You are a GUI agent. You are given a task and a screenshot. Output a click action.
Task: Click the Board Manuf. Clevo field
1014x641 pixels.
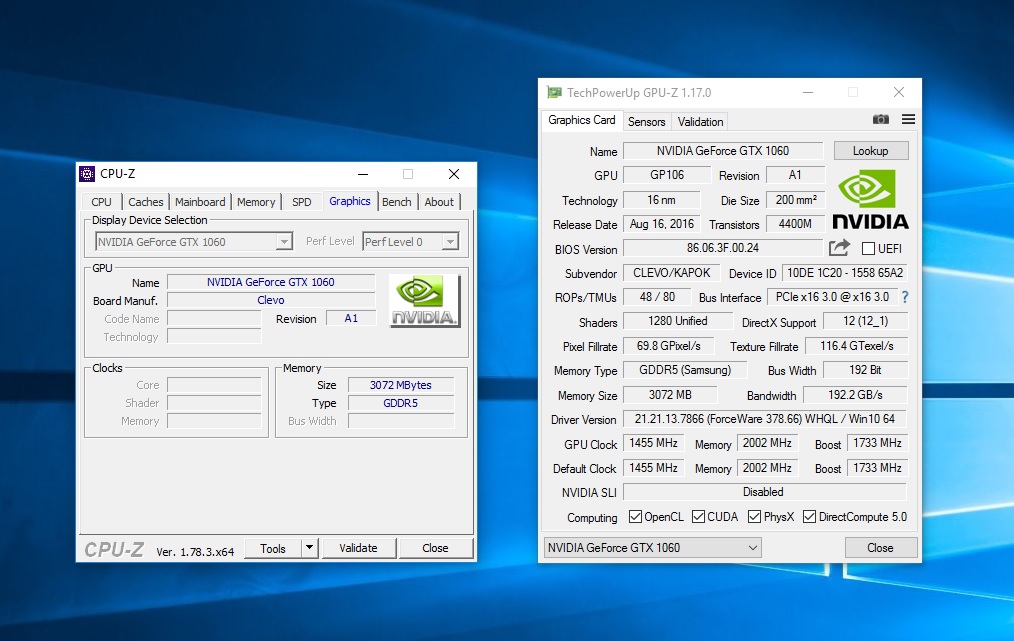(x=271, y=300)
